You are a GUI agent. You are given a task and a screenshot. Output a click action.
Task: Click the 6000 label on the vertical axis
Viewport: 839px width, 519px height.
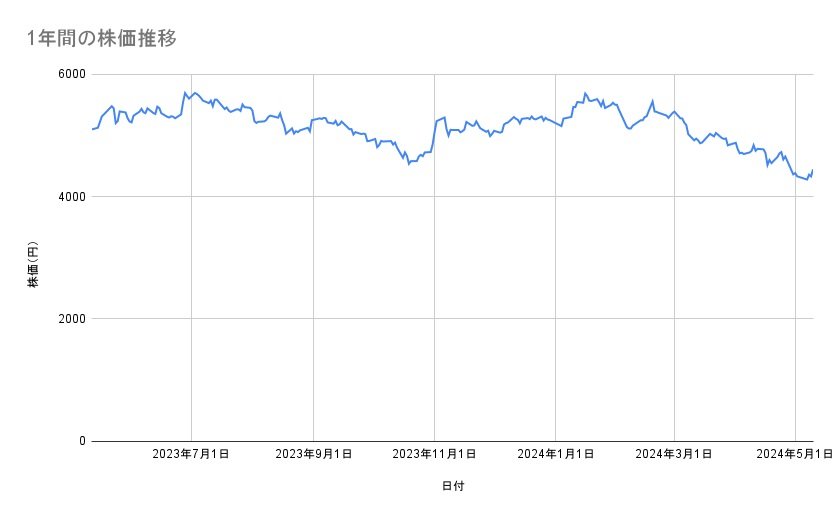[x=72, y=74]
